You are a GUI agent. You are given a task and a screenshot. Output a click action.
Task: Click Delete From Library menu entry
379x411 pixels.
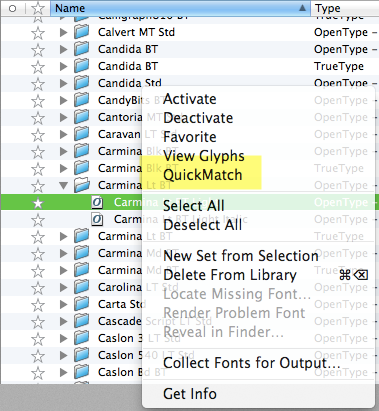(x=230, y=275)
